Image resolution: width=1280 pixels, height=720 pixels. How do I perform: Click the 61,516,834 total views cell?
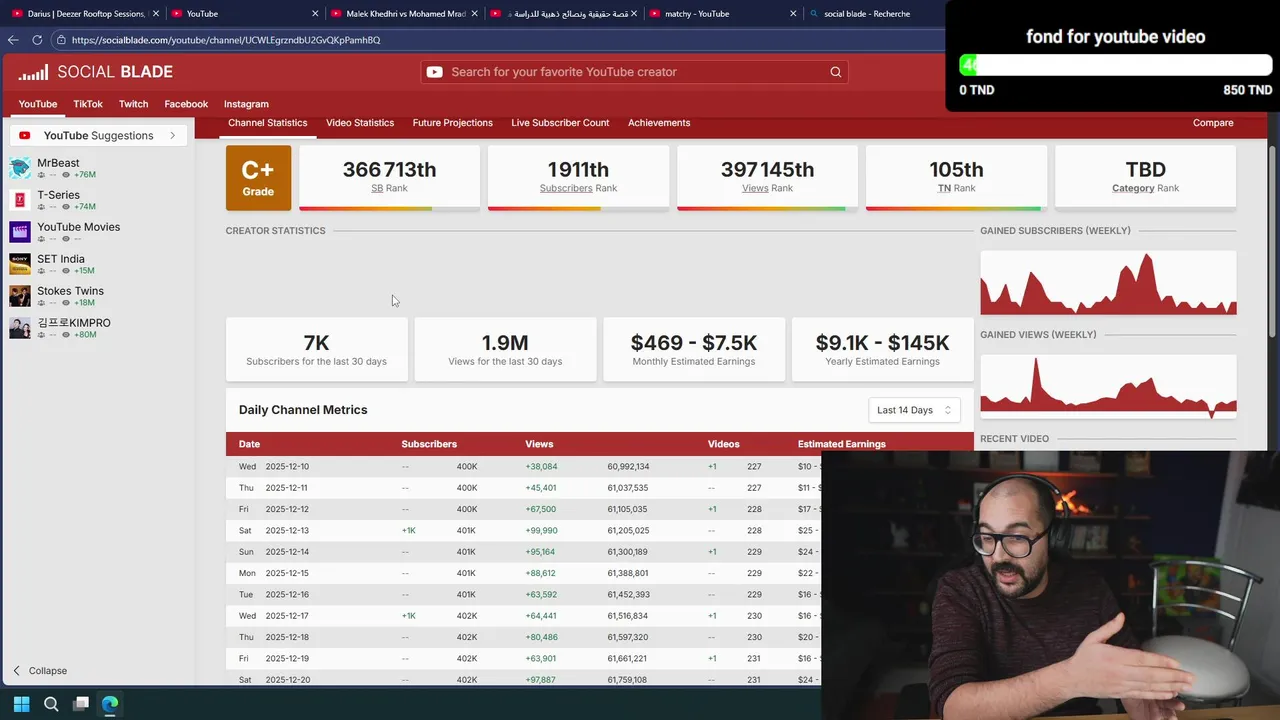pyautogui.click(x=628, y=616)
